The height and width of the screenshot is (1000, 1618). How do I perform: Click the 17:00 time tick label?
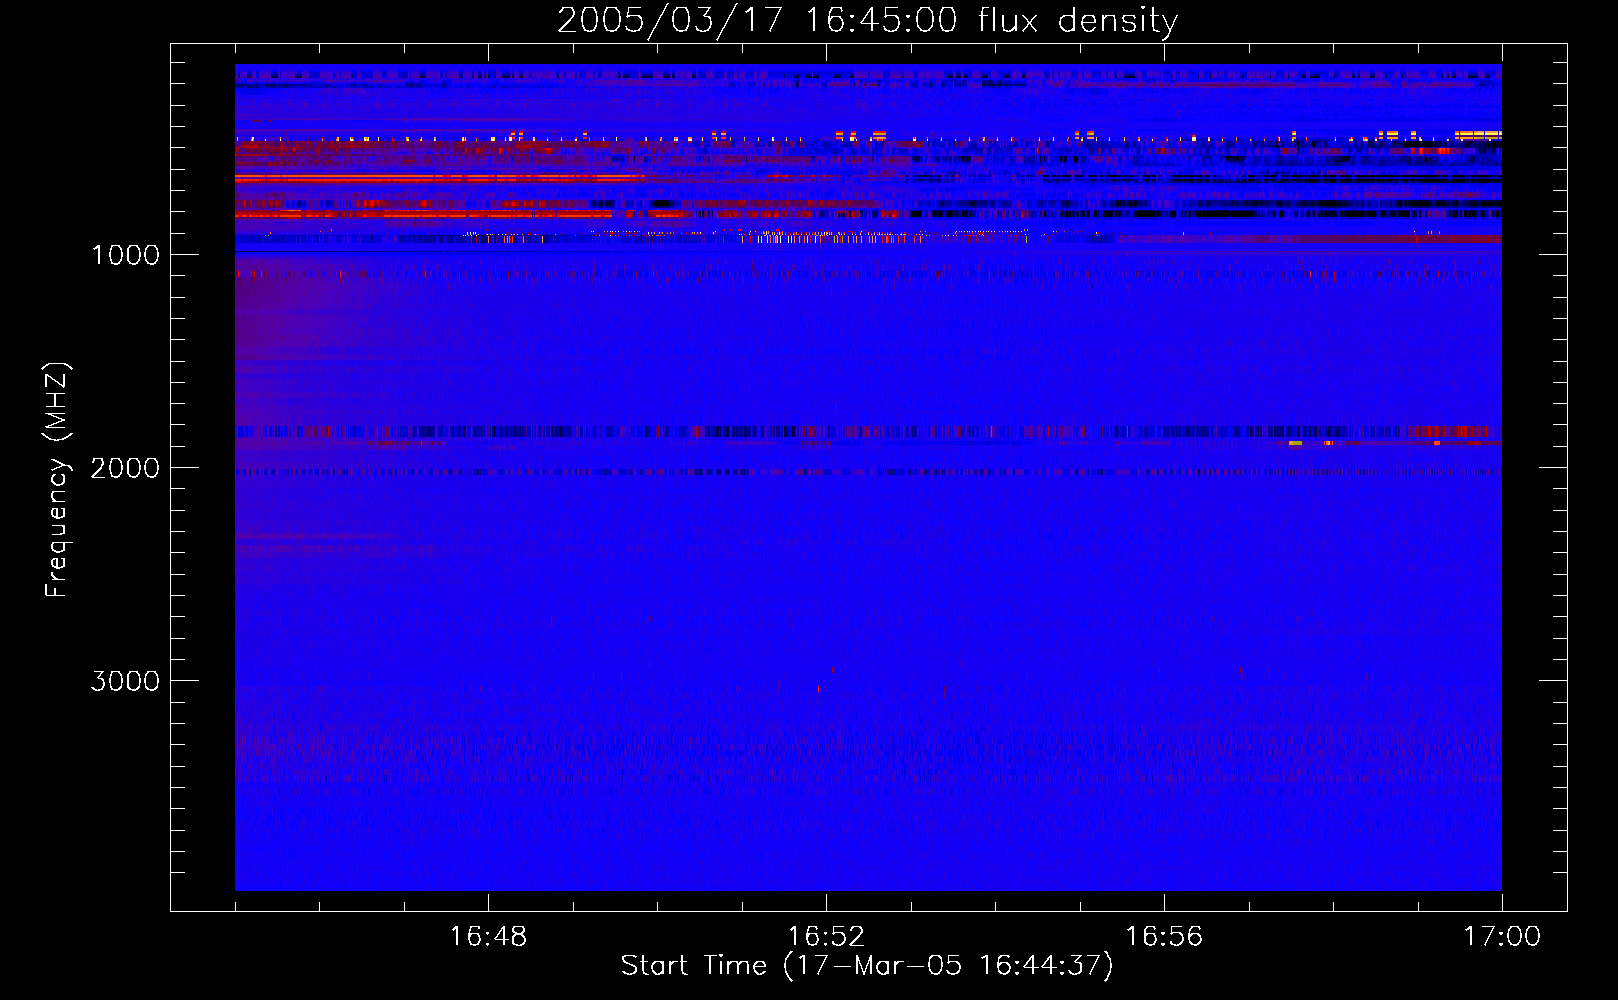point(1502,937)
